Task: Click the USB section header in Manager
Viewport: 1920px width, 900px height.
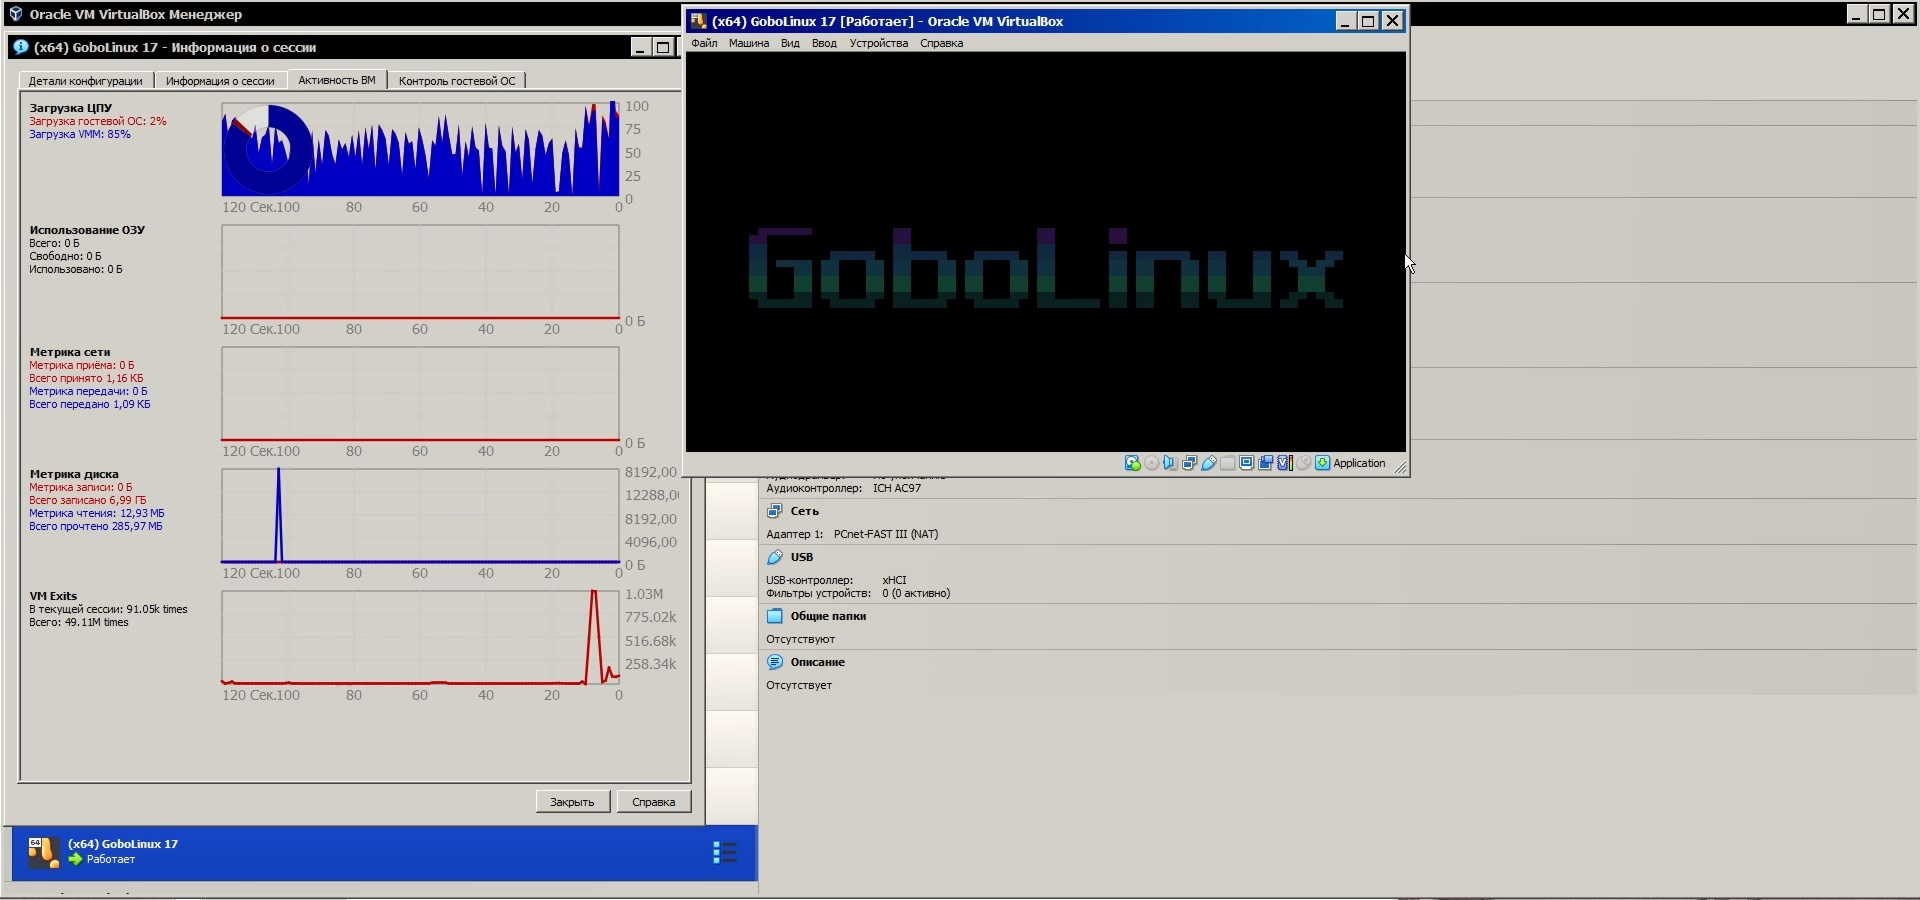Action: (x=802, y=557)
